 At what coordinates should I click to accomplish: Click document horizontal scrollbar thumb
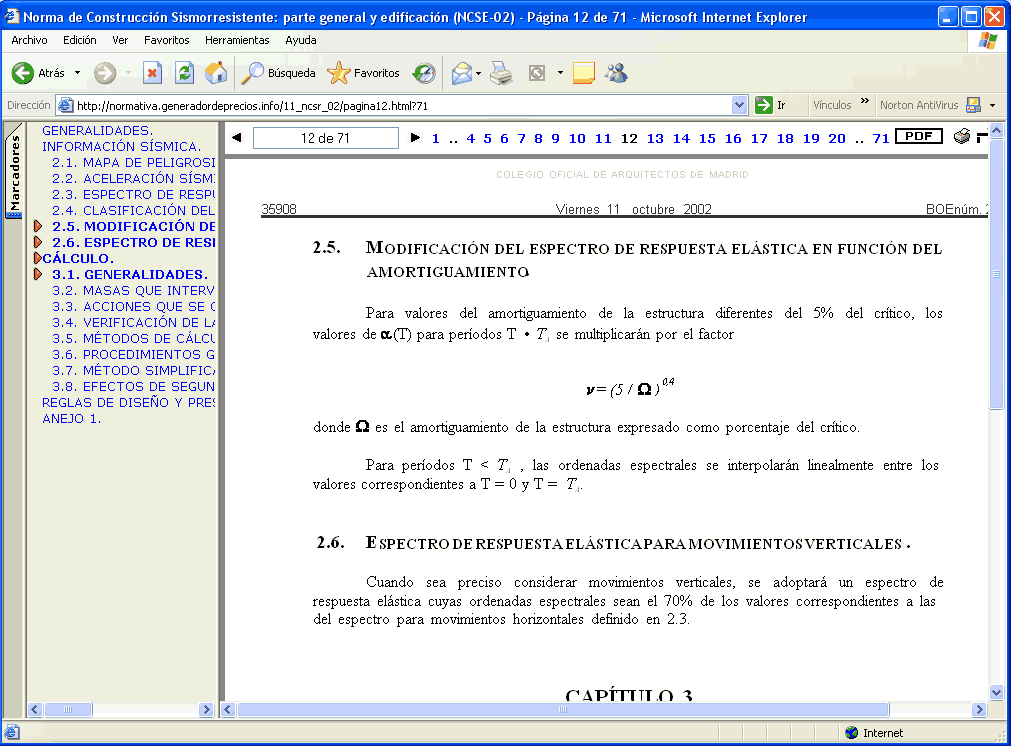[x=563, y=709]
